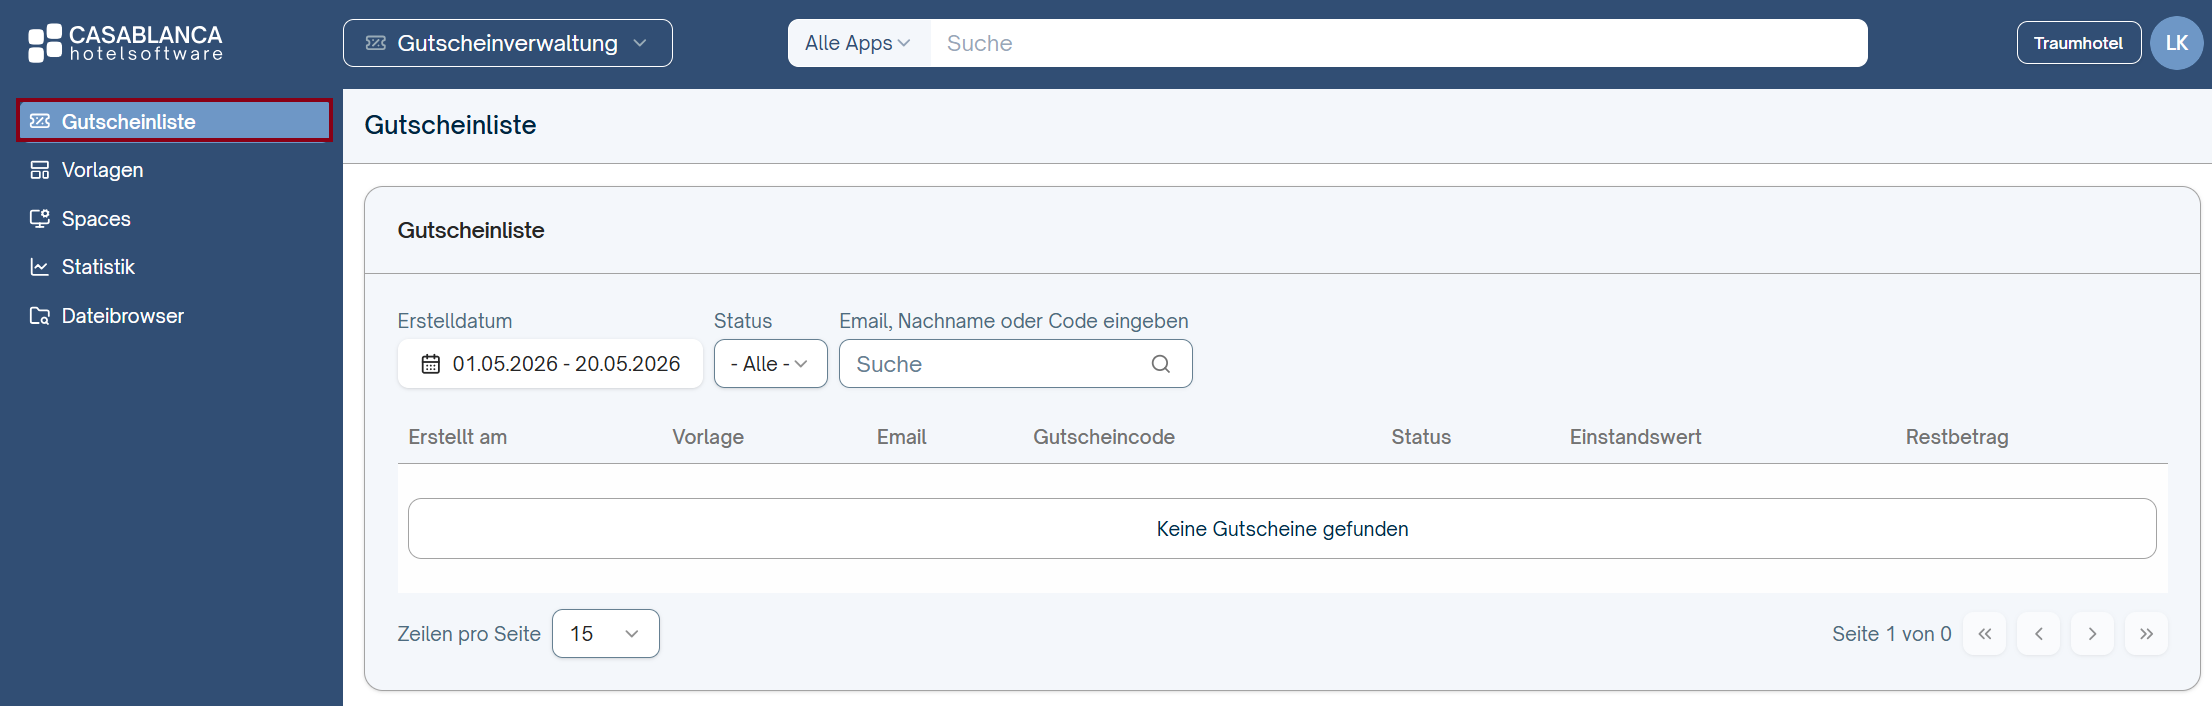Expand the Alle Apps search filter
Screen dimensions: 2212x706
pyautogui.click(x=858, y=43)
